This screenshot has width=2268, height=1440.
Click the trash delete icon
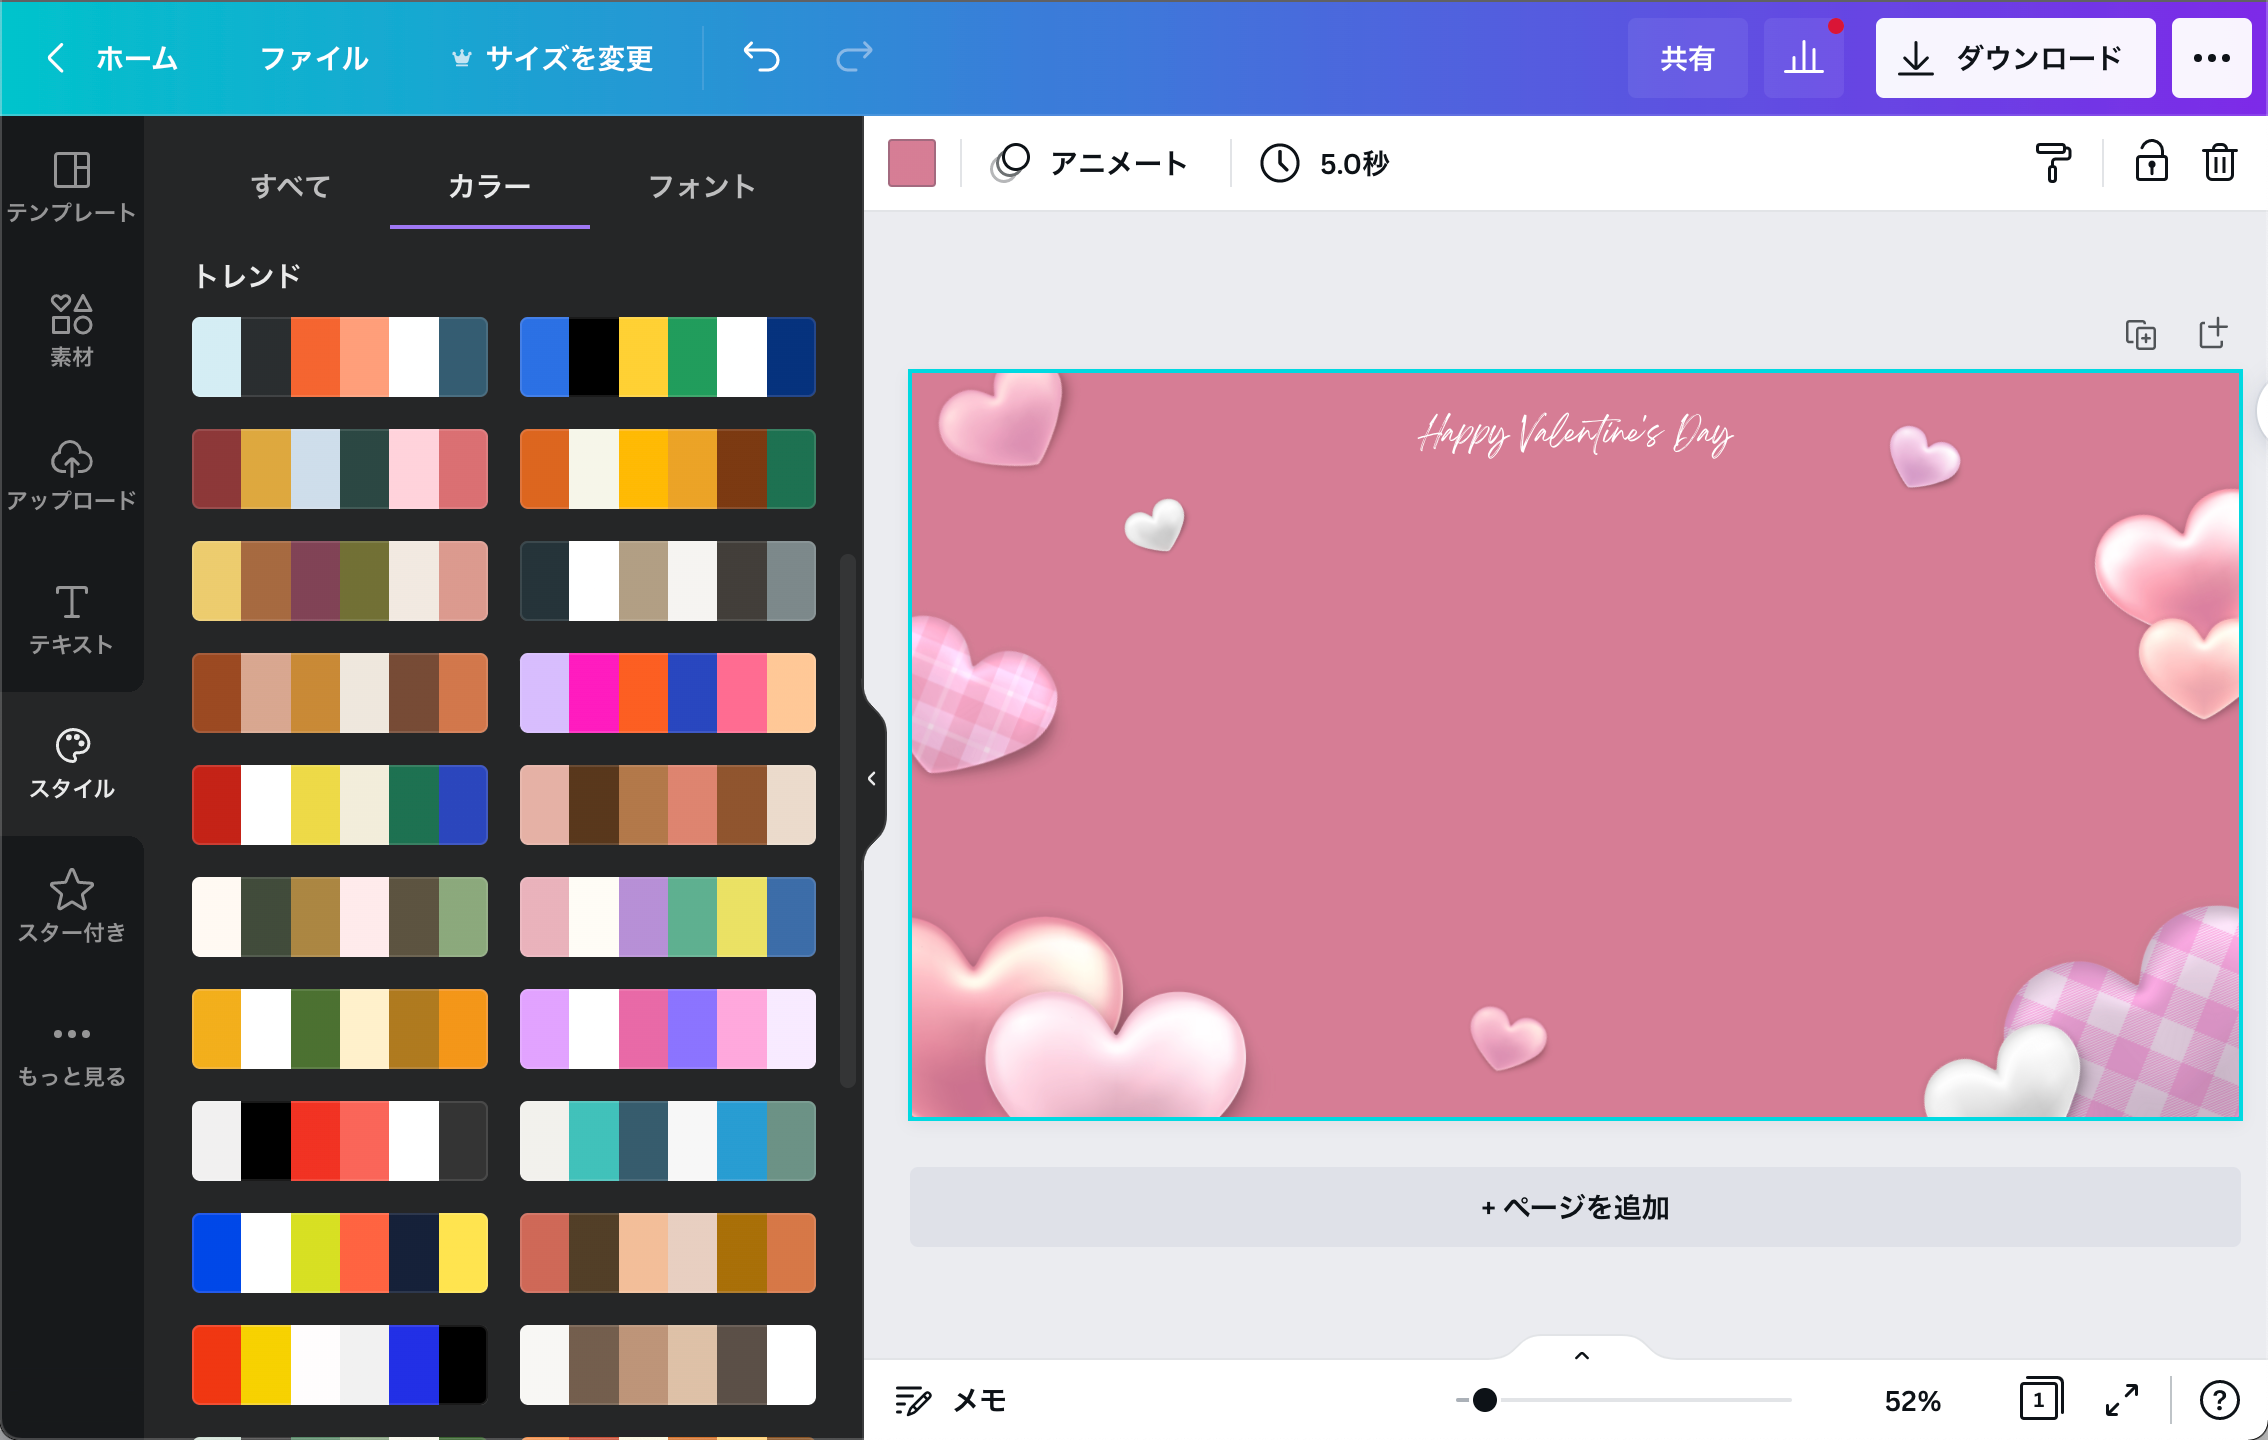(x=2219, y=163)
